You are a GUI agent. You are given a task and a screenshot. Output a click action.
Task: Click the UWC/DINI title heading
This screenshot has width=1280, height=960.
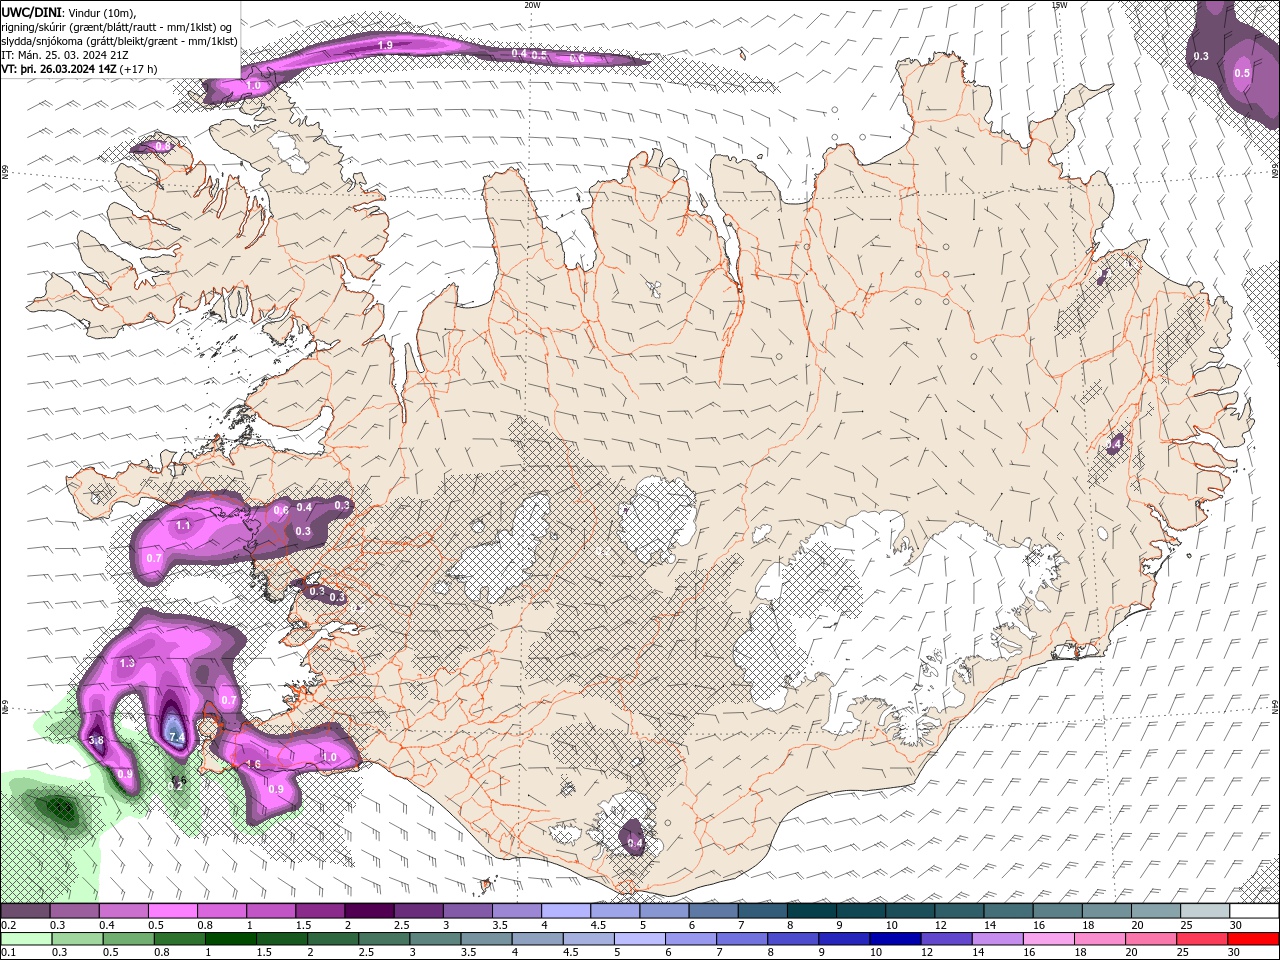click(x=31, y=12)
